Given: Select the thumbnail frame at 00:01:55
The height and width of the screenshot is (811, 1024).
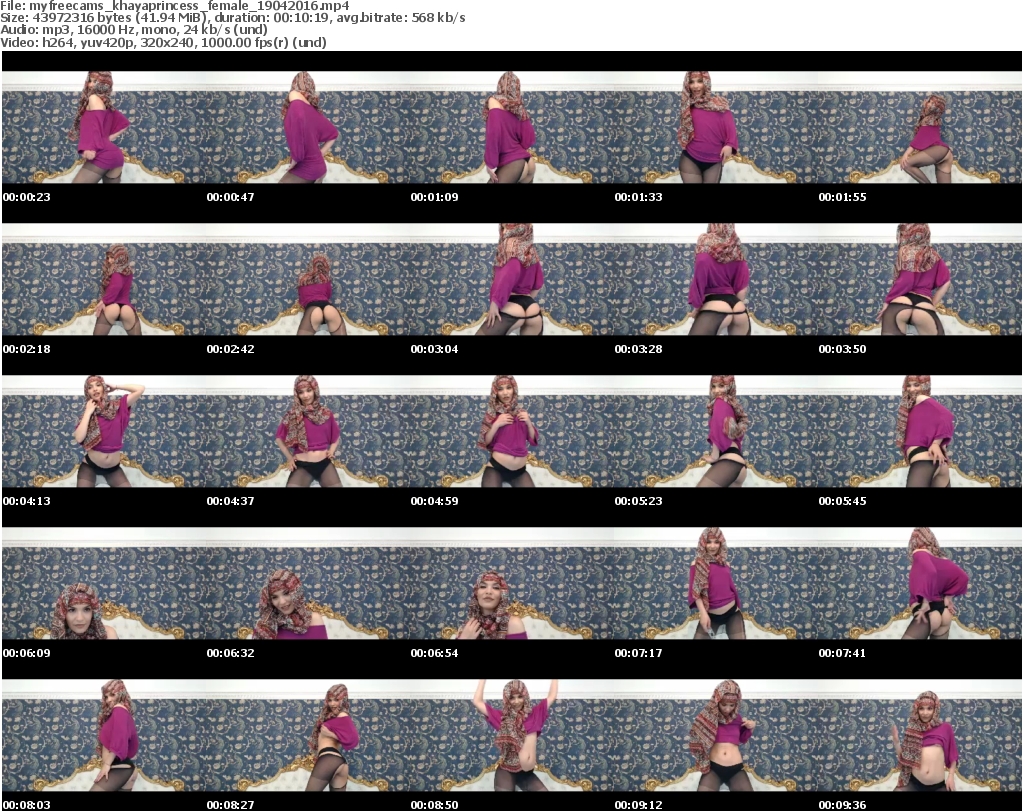Looking at the screenshot, I should 920,127.
